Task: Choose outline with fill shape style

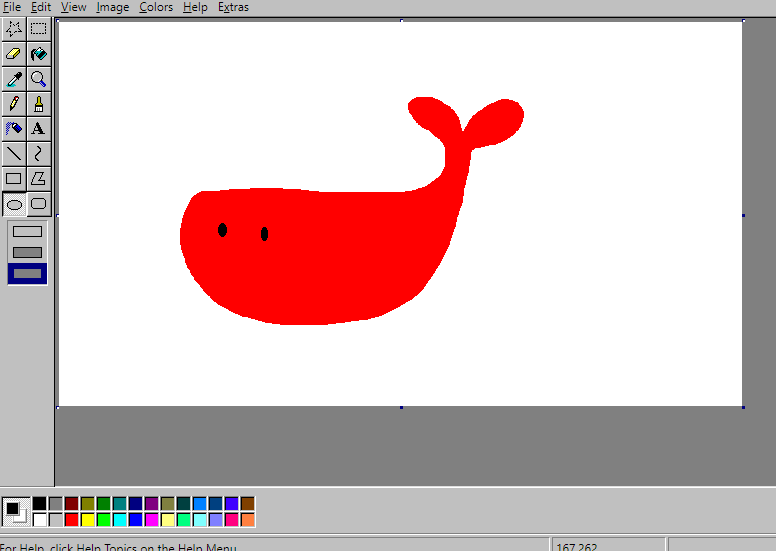Action: (x=27, y=252)
